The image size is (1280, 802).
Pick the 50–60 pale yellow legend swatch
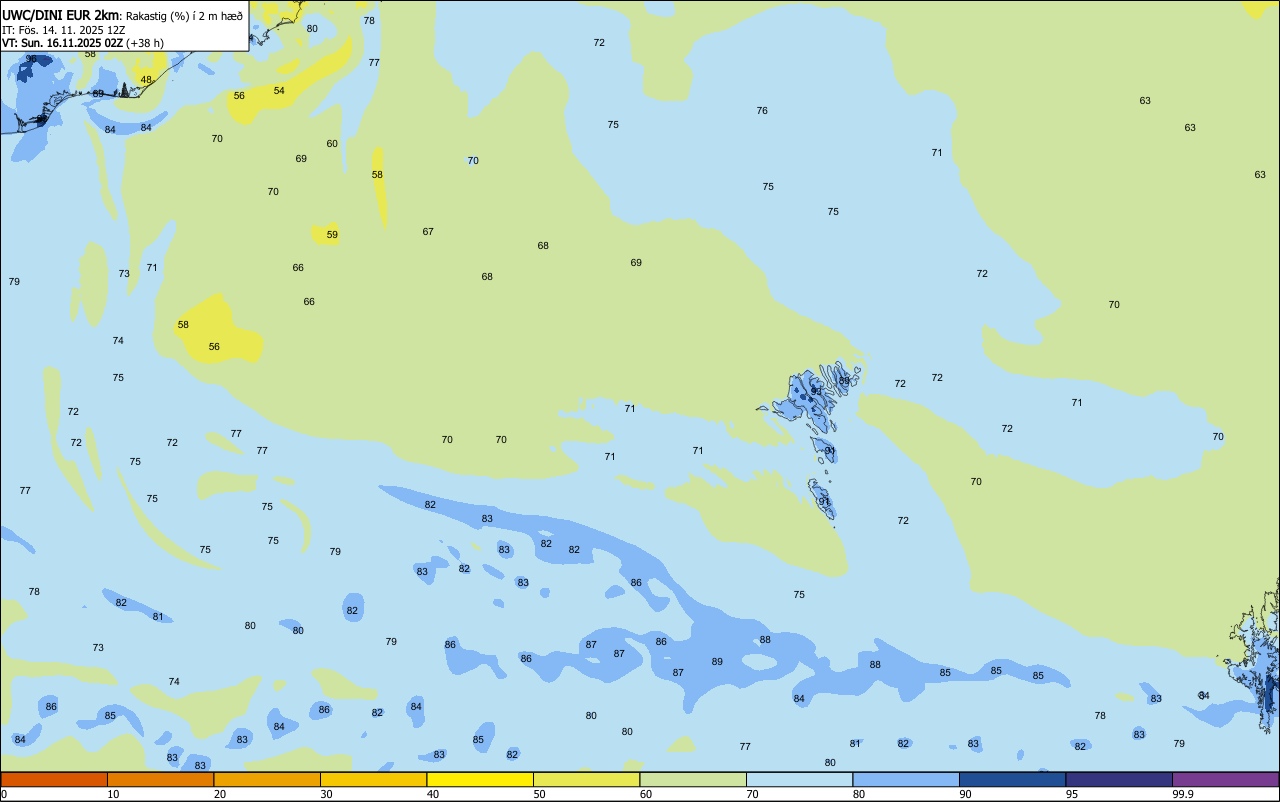[586, 779]
